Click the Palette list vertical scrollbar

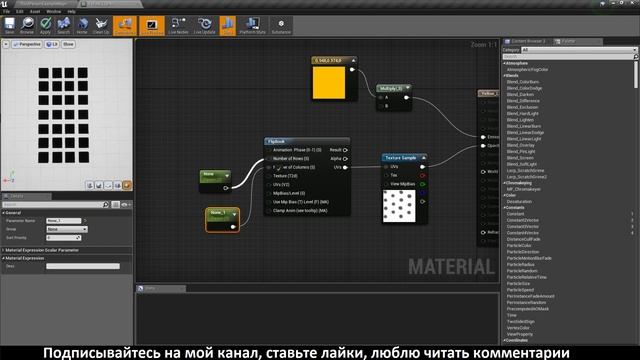636,74
